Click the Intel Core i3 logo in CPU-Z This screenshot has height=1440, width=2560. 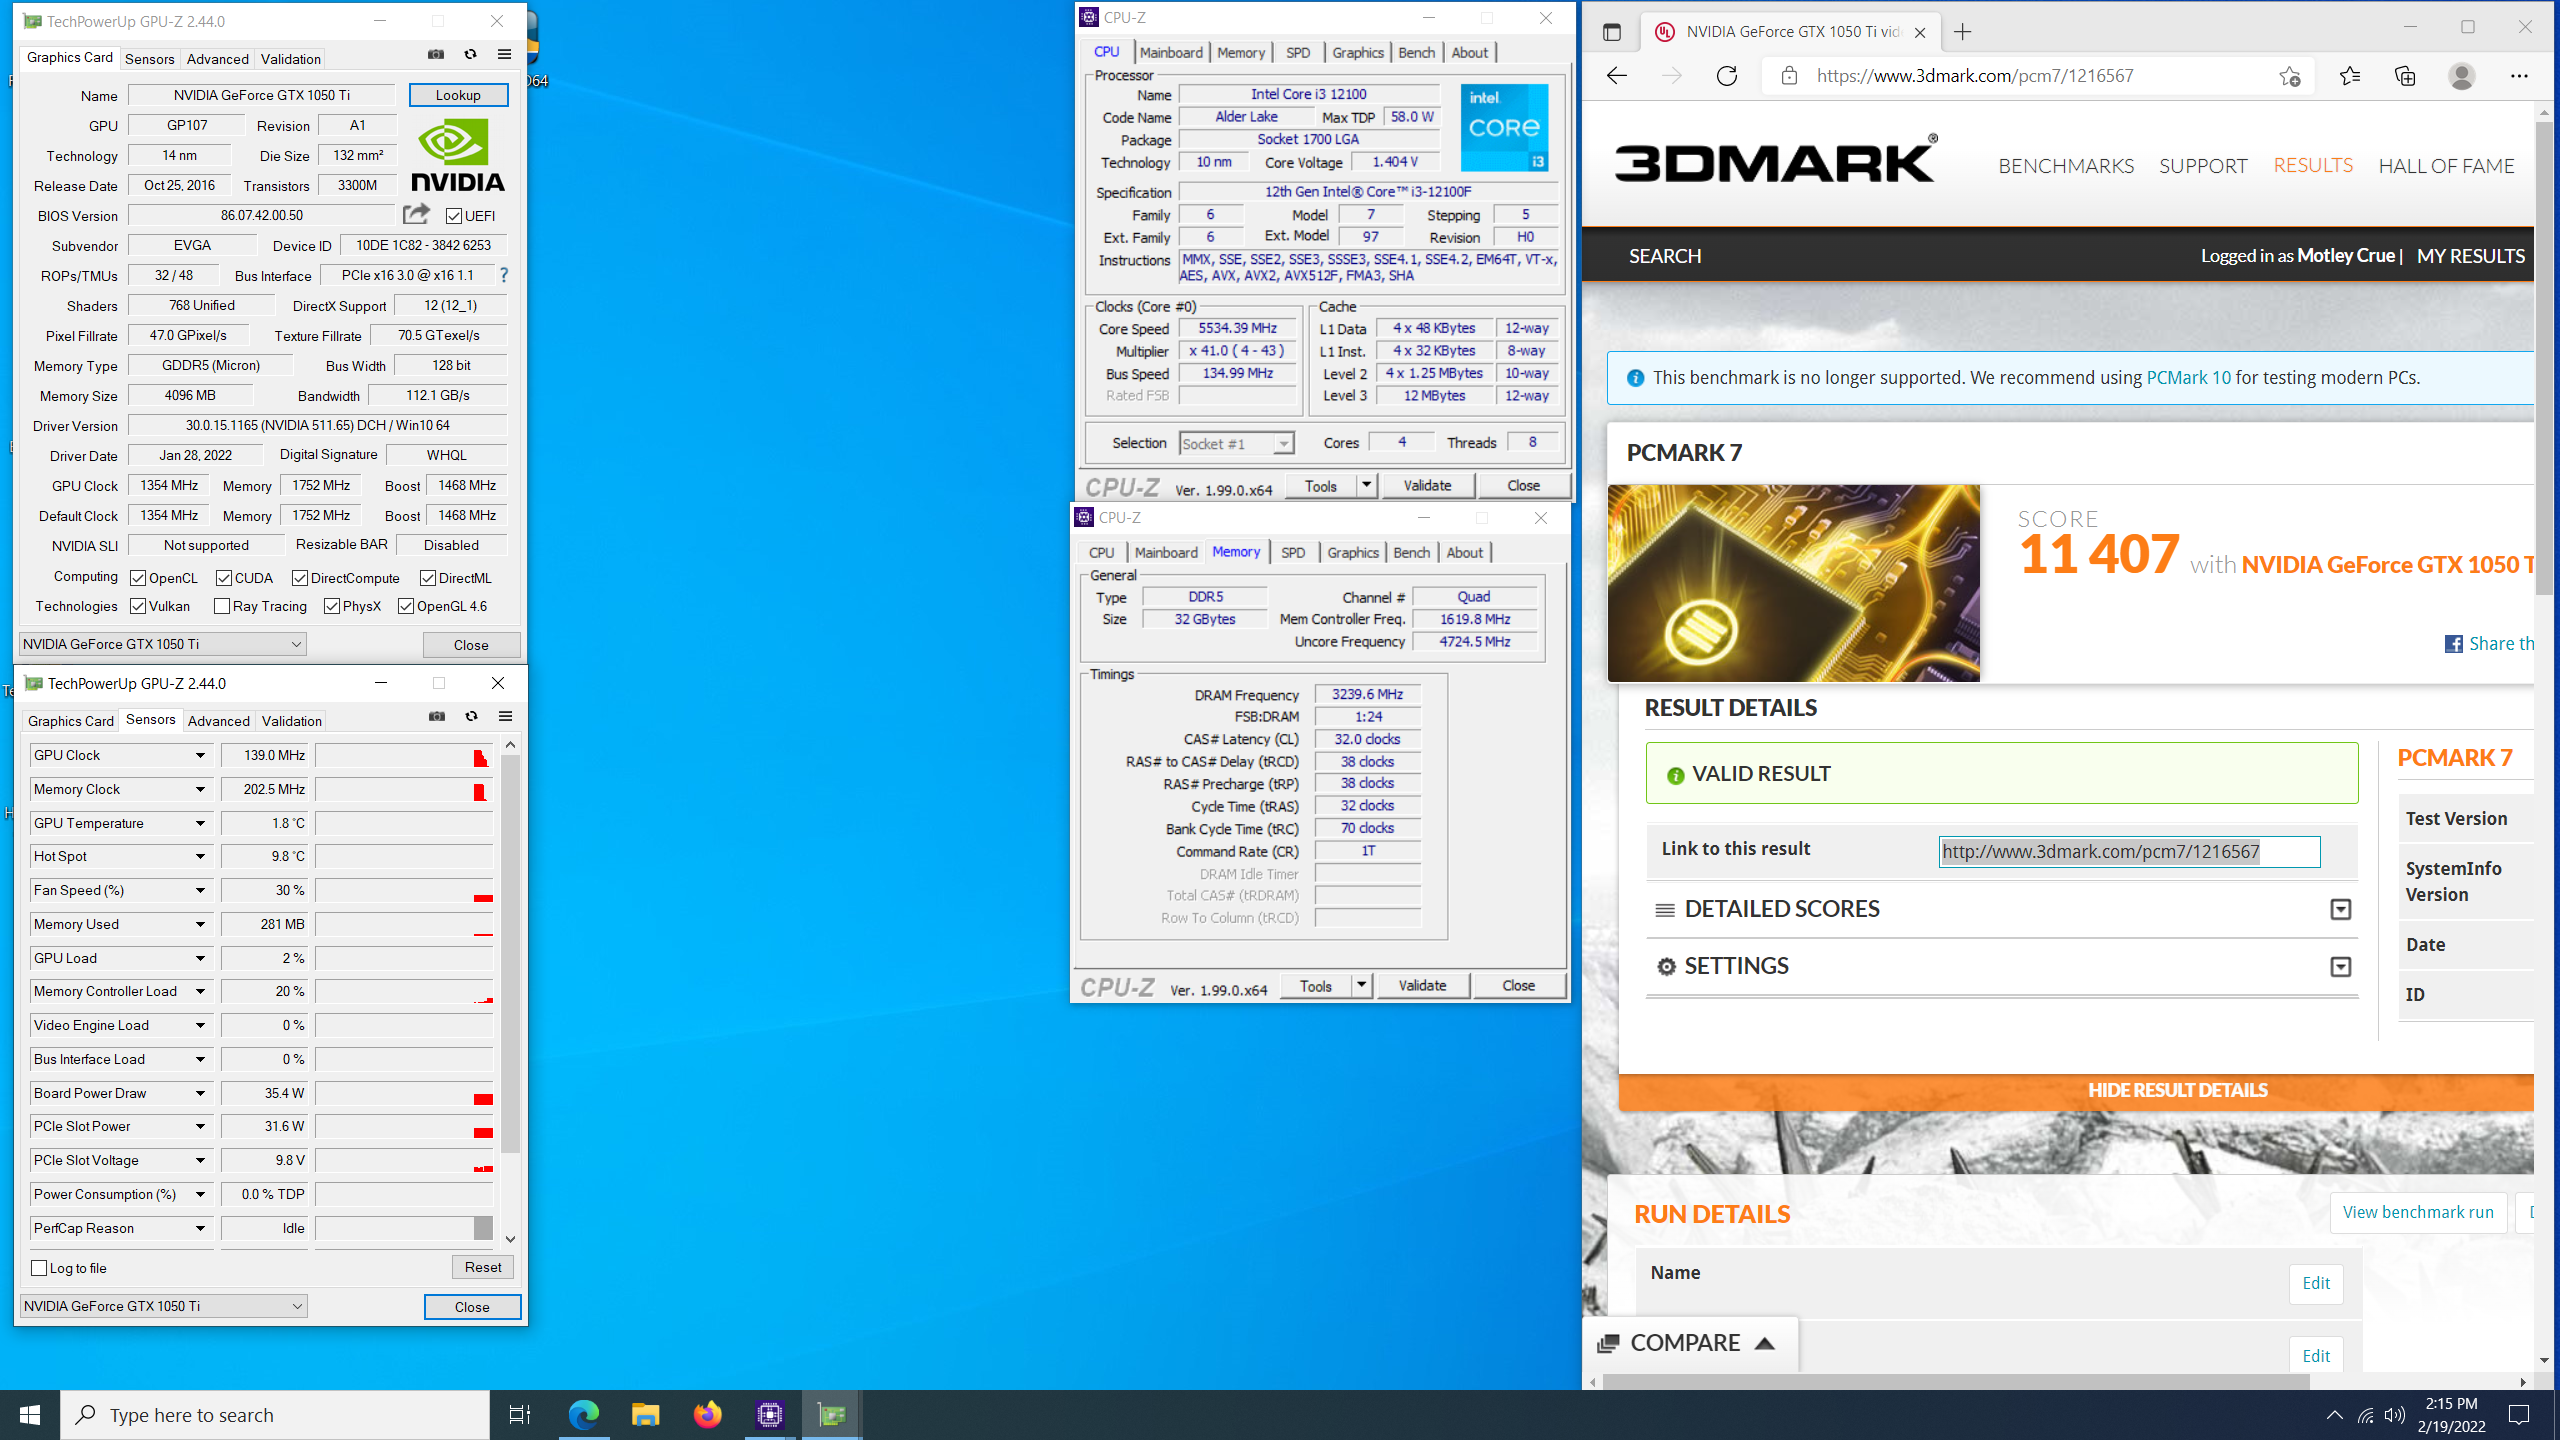[1504, 127]
